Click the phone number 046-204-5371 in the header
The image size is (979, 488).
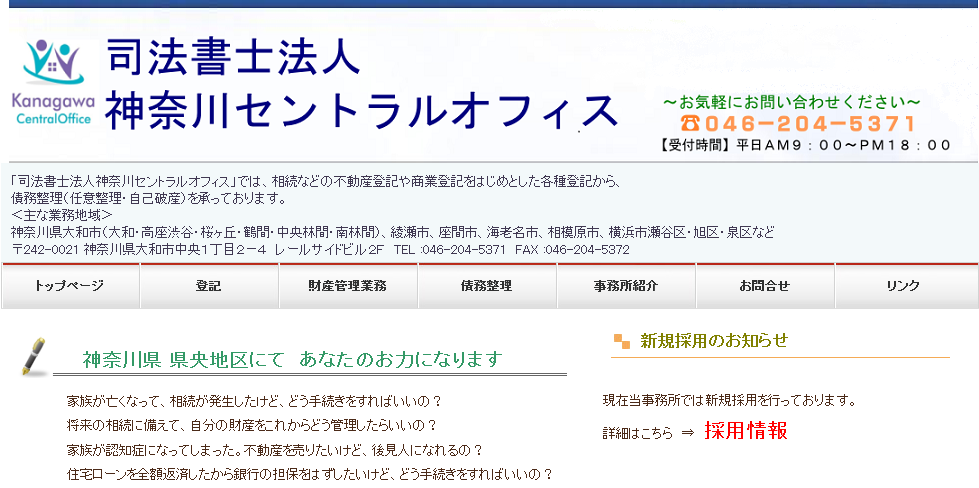pos(810,124)
